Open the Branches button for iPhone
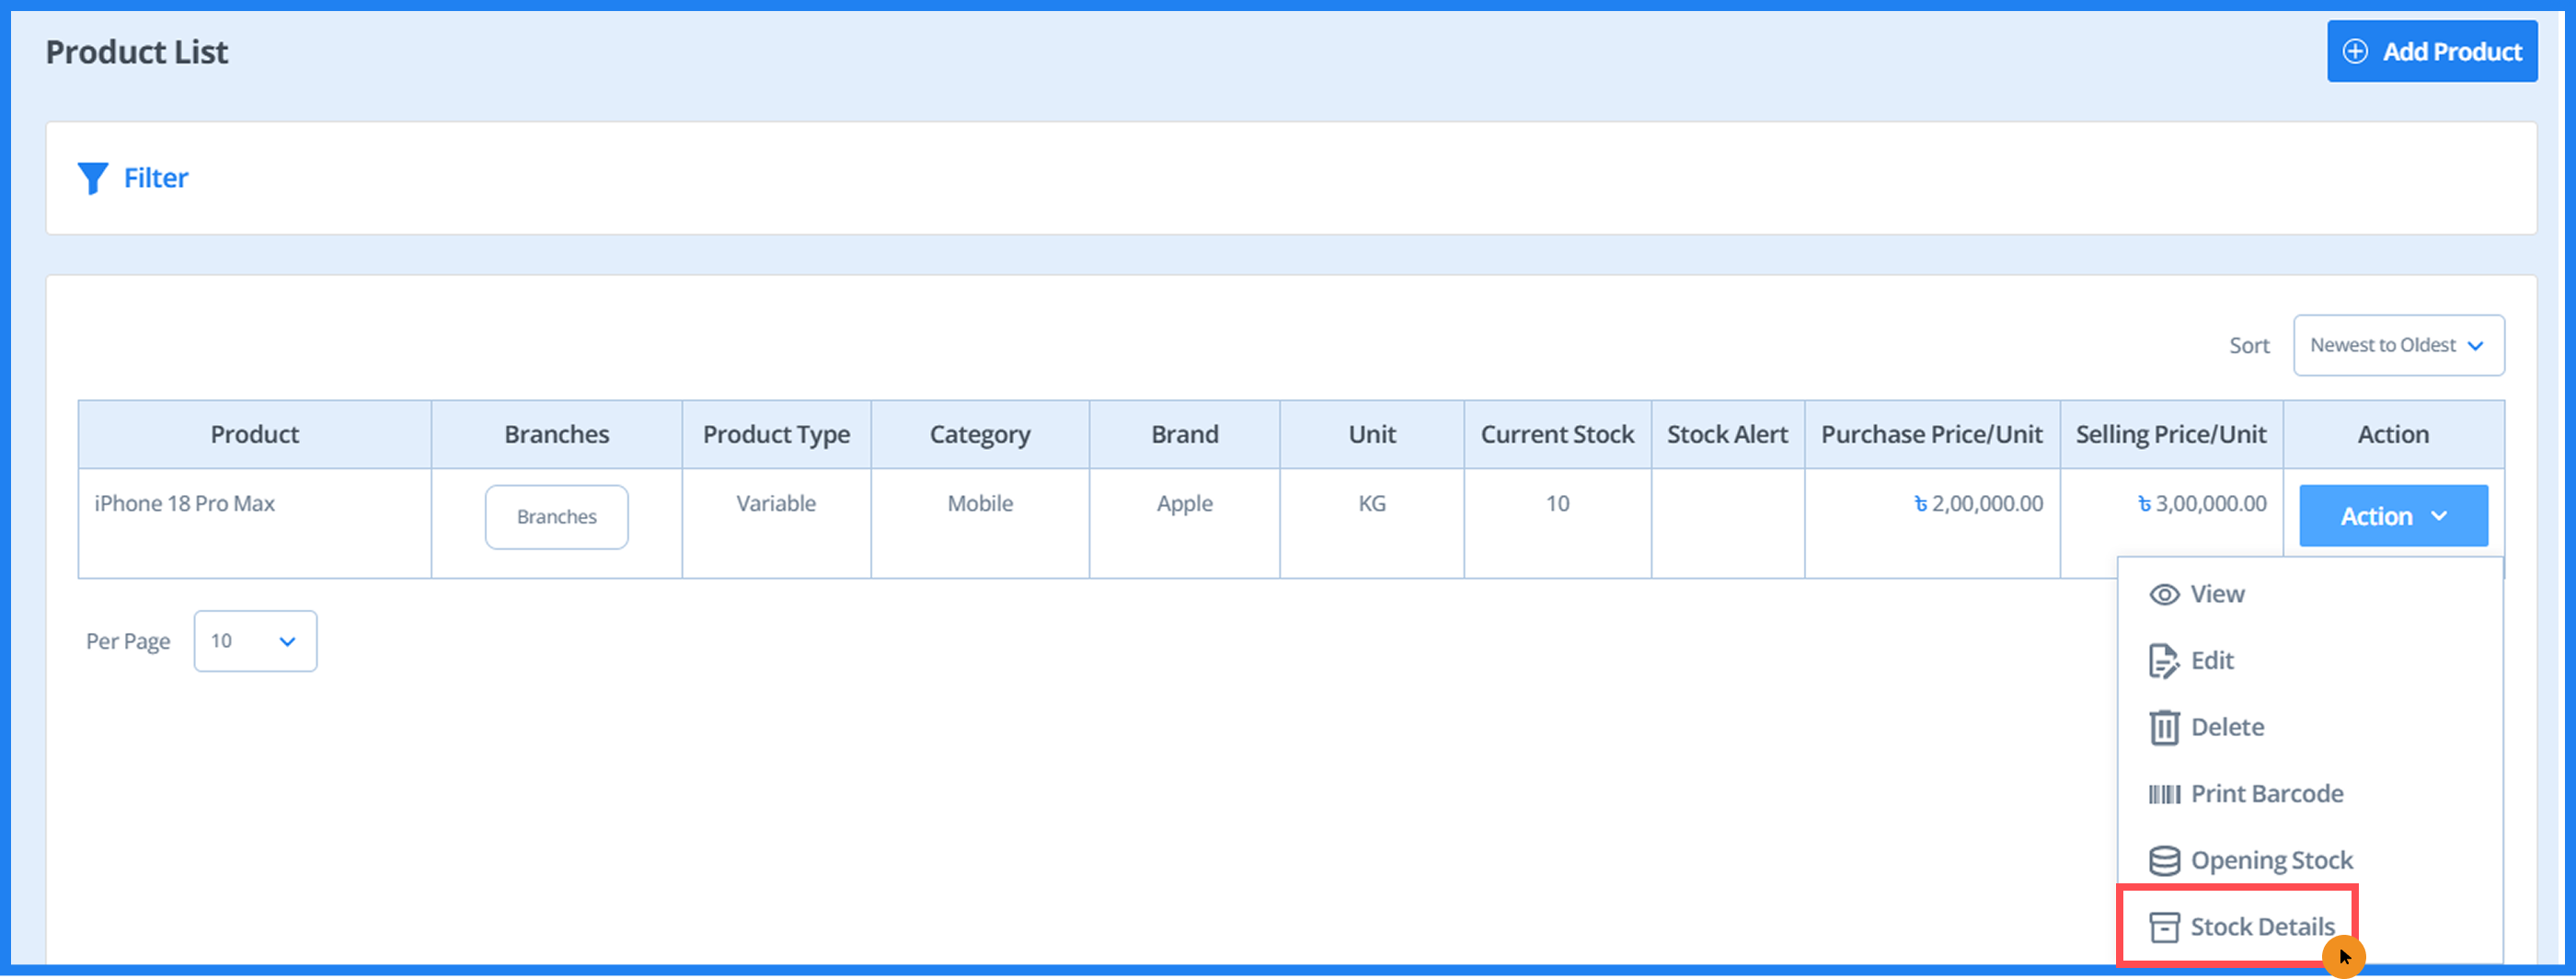 point(556,517)
